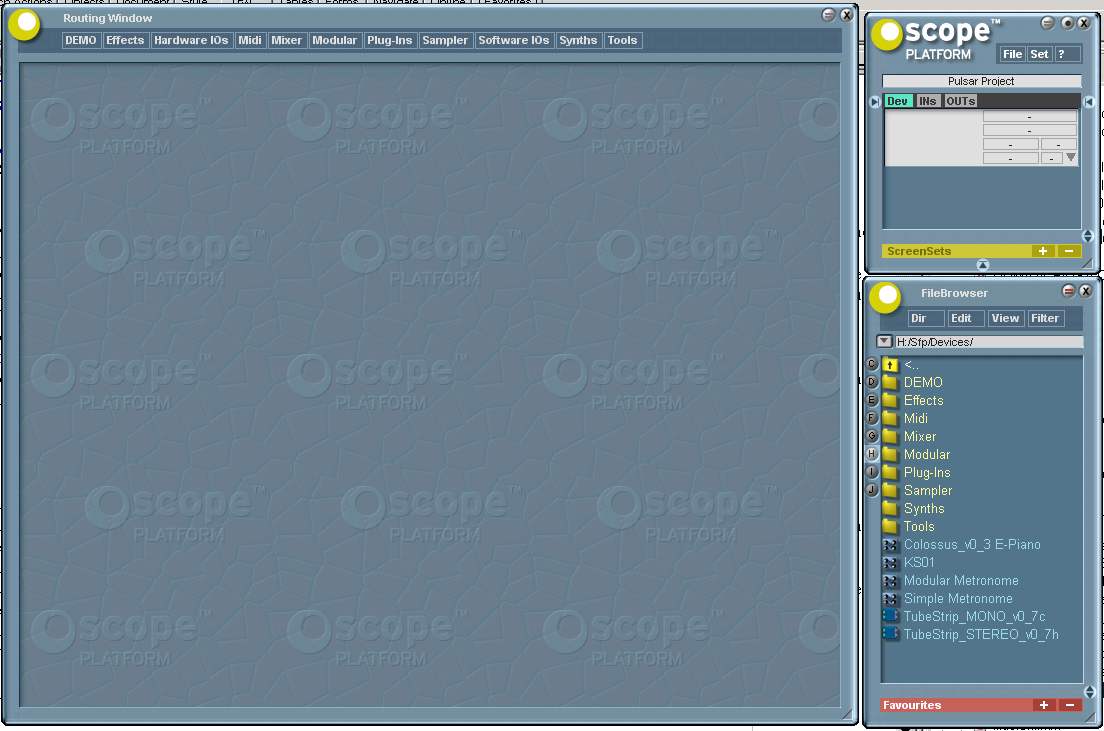Select favourite slot I in FileBrowser
This screenshot has height=731, width=1104.
[872, 472]
